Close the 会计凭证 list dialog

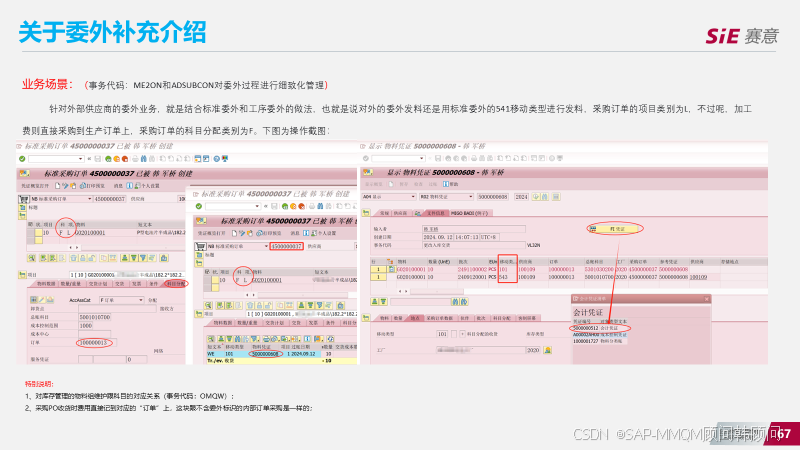point(707,299)
